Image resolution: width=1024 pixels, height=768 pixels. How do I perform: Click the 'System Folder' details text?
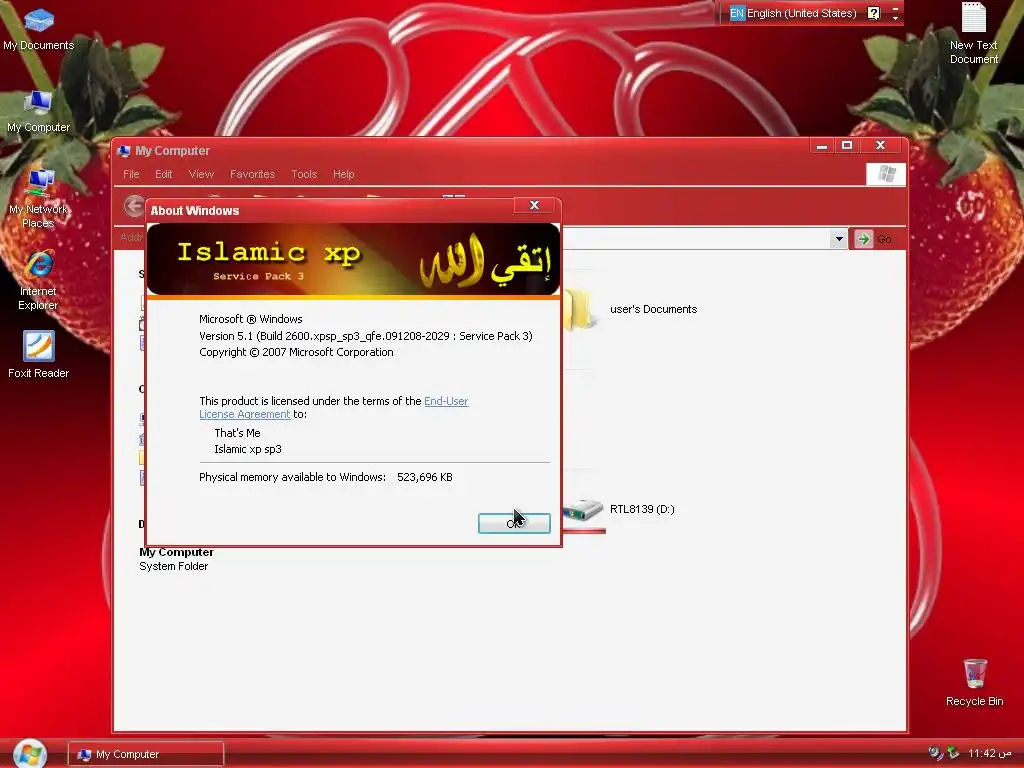click(174, 566)
